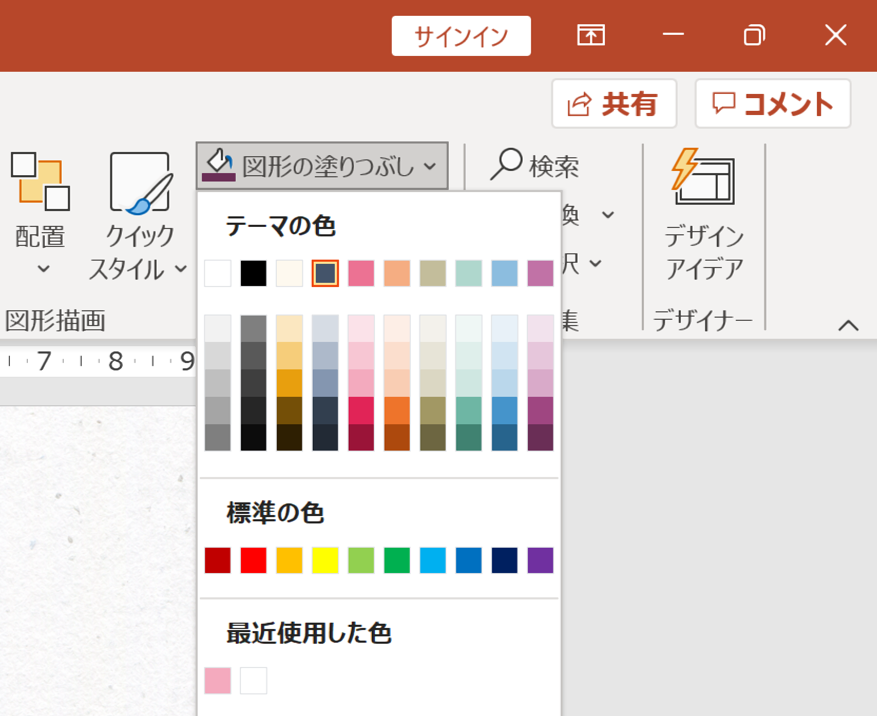877x716 pixels.
Task: Pick blue standard color
Action: pos(468,560)
